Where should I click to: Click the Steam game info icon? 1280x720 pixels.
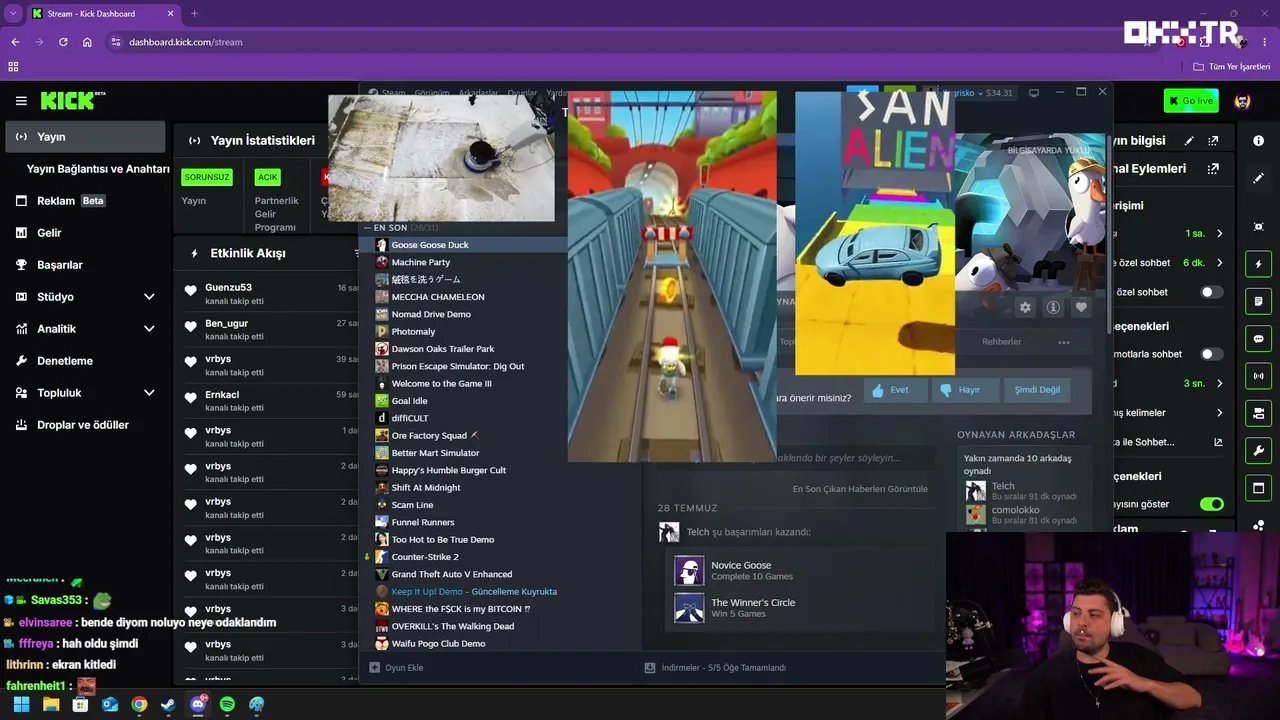[1053, 308]
